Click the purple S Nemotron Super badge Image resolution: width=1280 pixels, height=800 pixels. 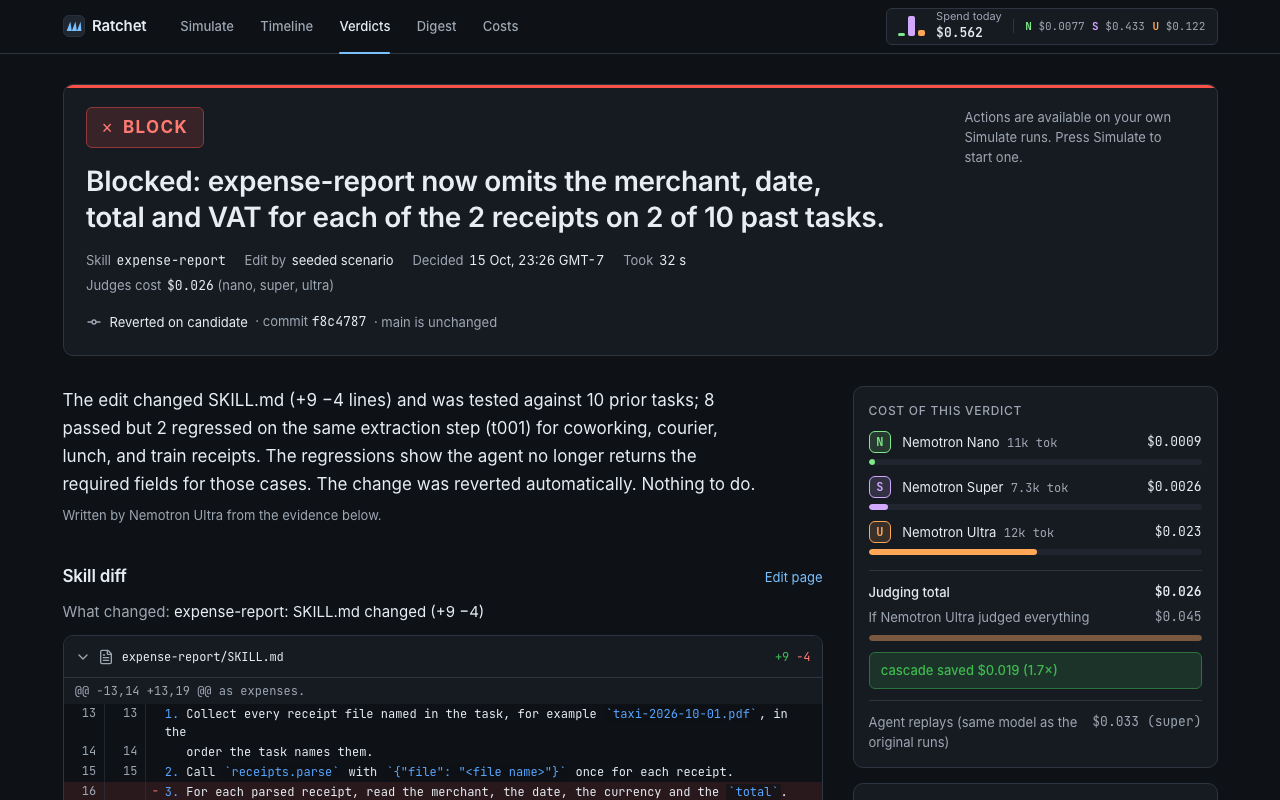[880, 487]
